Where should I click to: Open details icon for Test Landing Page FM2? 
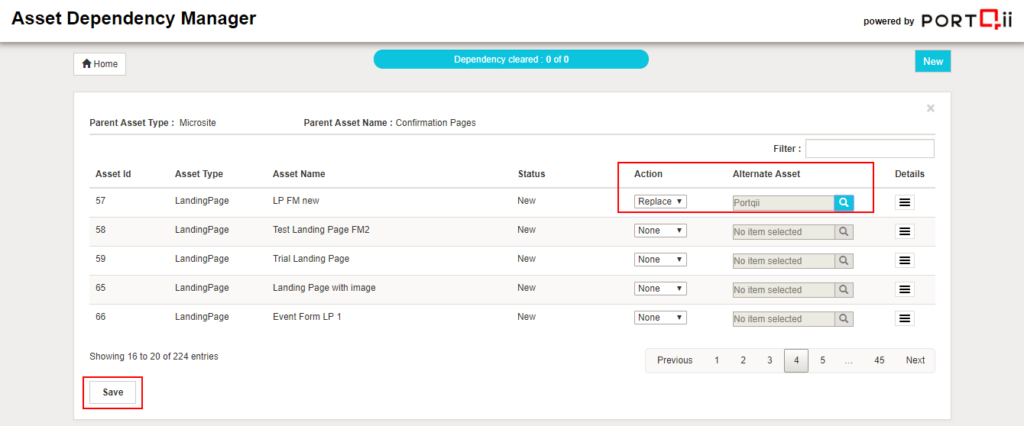pyautogui.click(x=904, y=231)
